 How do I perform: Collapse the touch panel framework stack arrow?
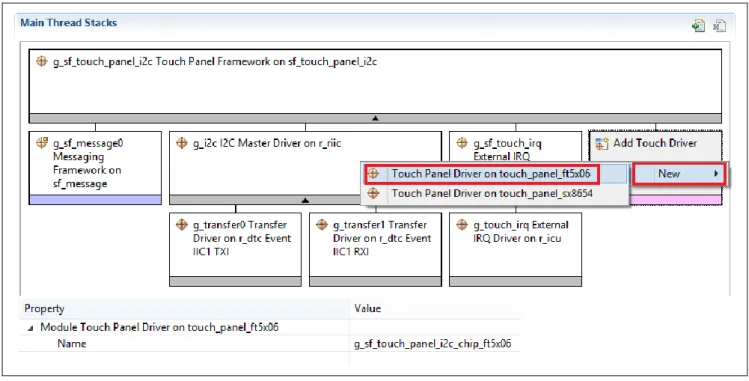coord(375,118)
